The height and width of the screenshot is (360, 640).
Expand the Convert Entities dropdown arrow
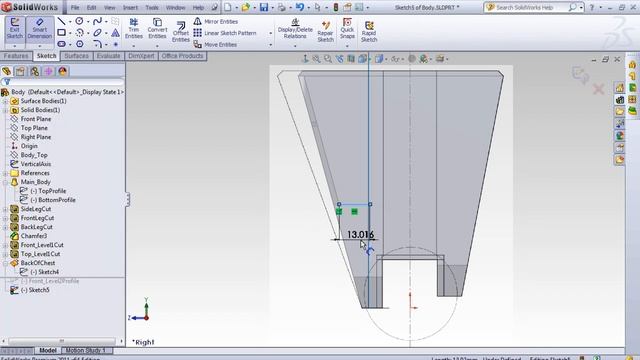(x=157, y=46)
